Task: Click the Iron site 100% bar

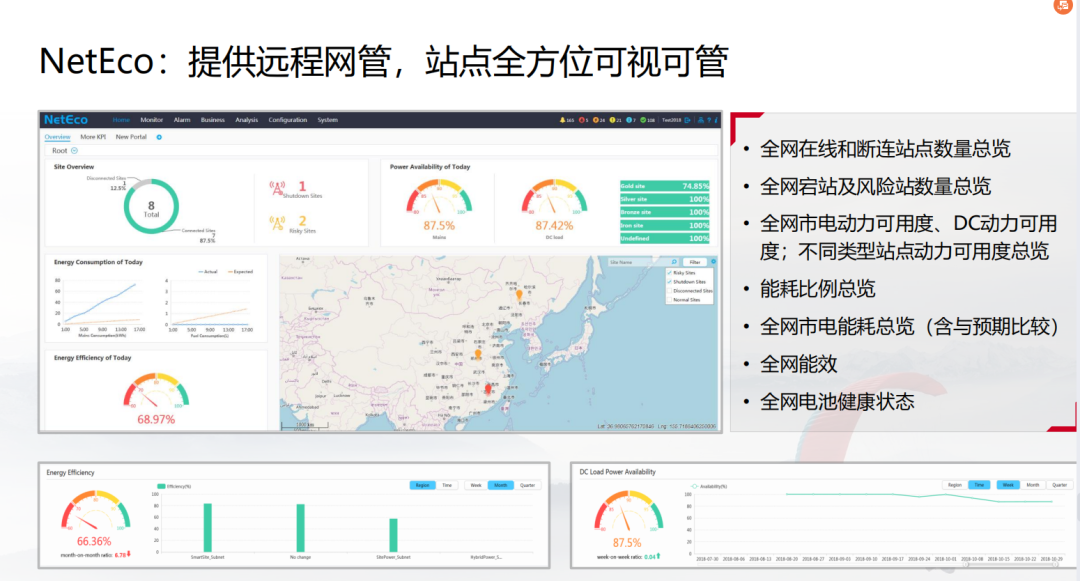Action: (665, 225)
